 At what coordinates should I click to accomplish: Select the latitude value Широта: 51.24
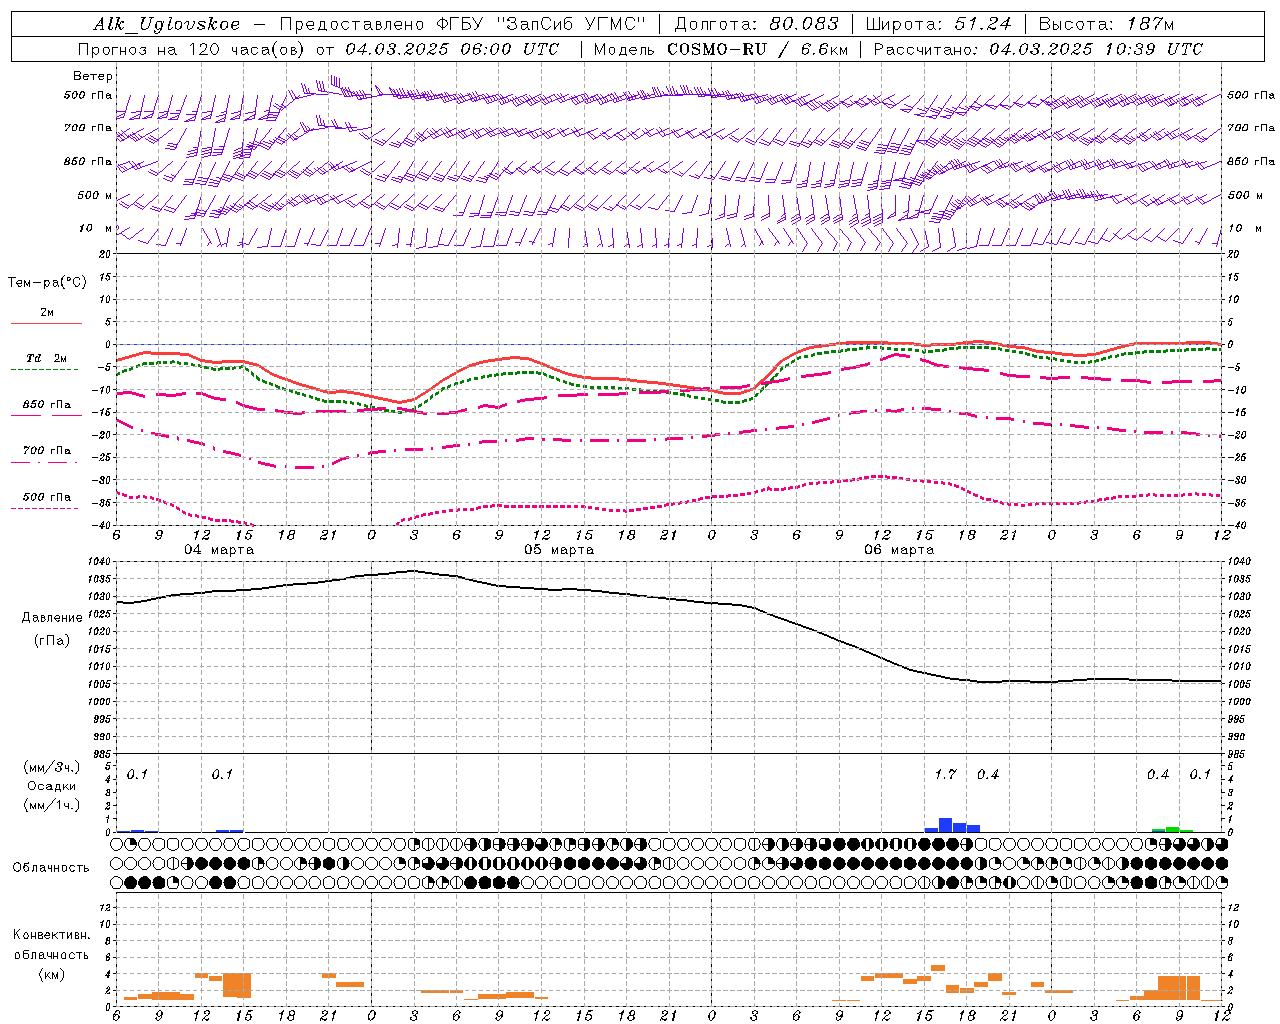click(938, 25)
